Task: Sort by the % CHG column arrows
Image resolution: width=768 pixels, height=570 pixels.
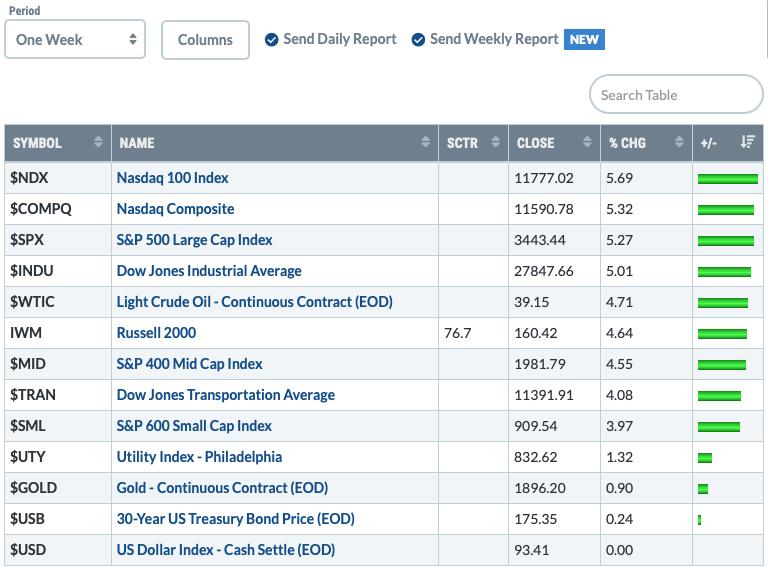Action: coord(679,142)
